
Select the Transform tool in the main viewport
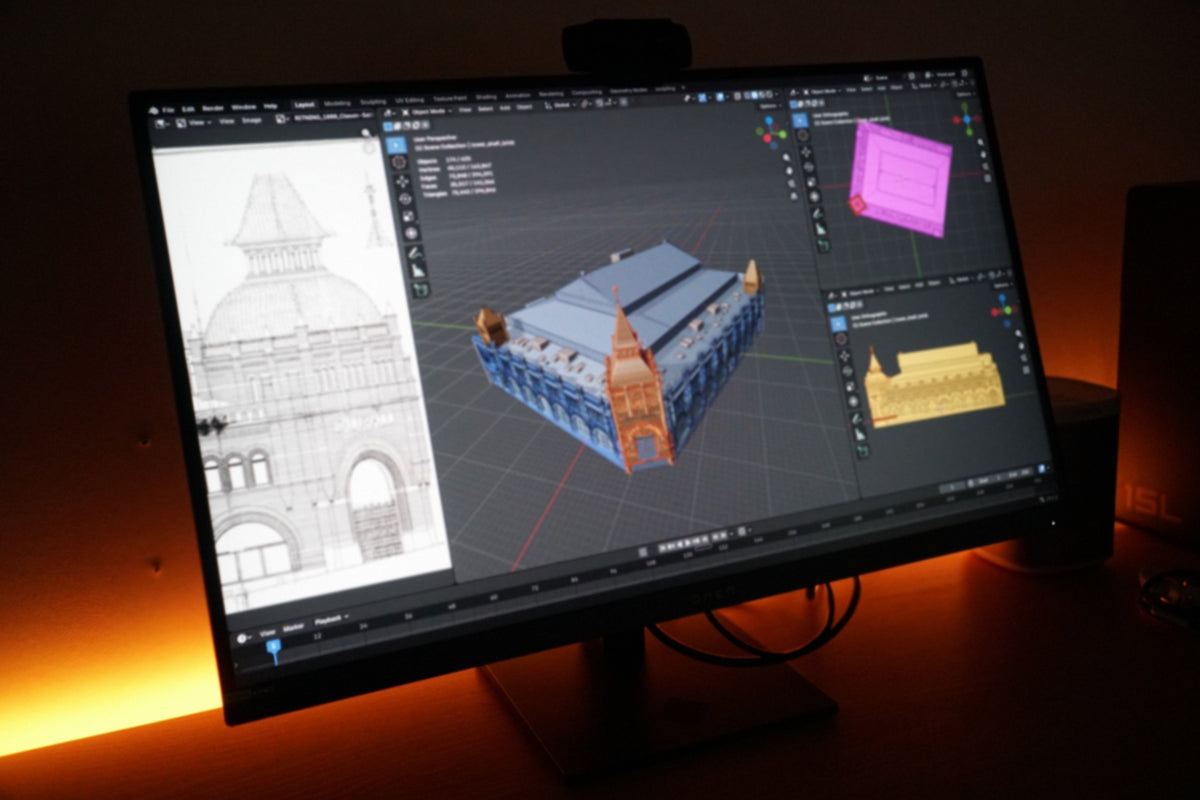[x=411, y=232]
